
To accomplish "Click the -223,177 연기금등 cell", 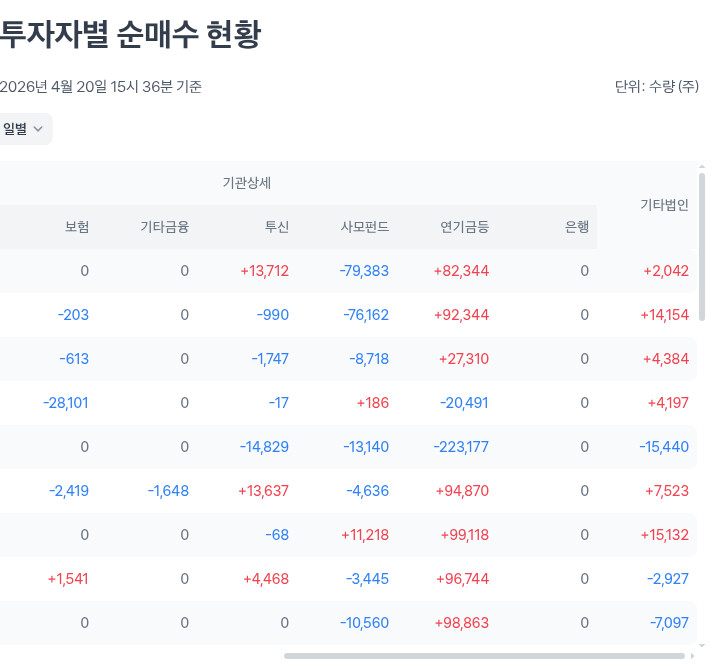I will [463, 447].
